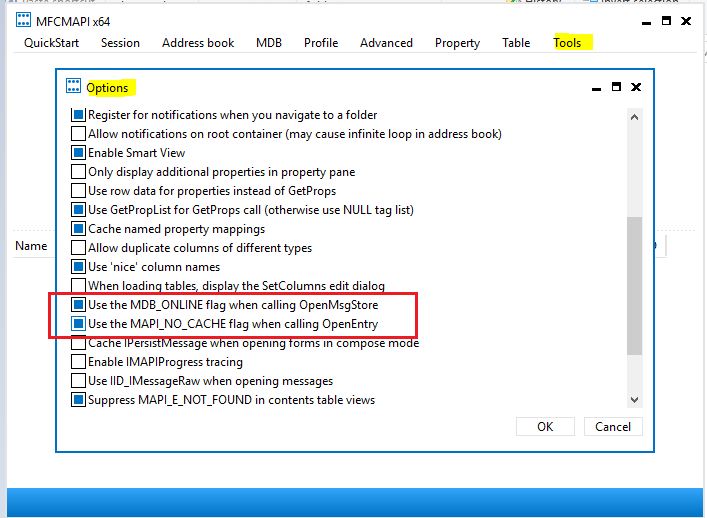Toggle Register for notifications when navigating to folder
The height and width of the screenshot is (518, 707).
tap(78, 115)
